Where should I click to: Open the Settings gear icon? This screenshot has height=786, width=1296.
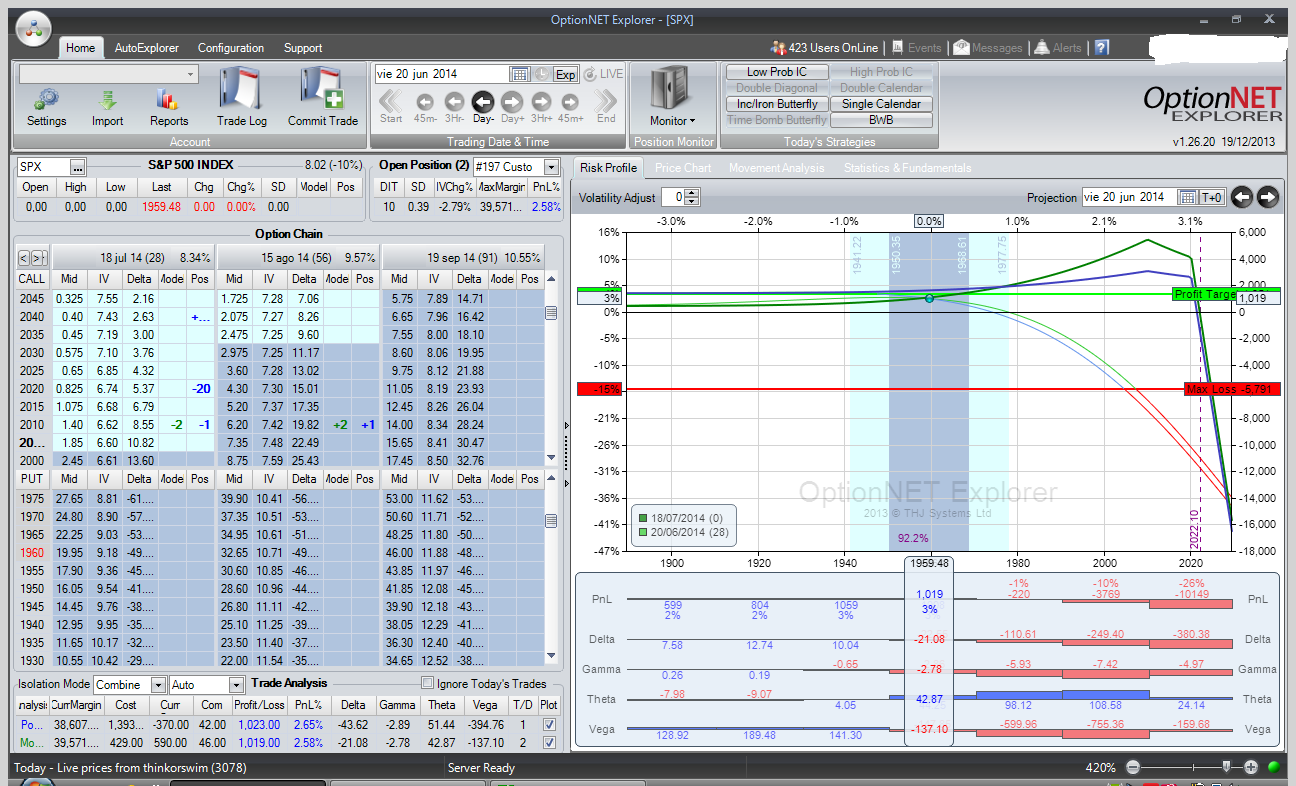[46, 100]
